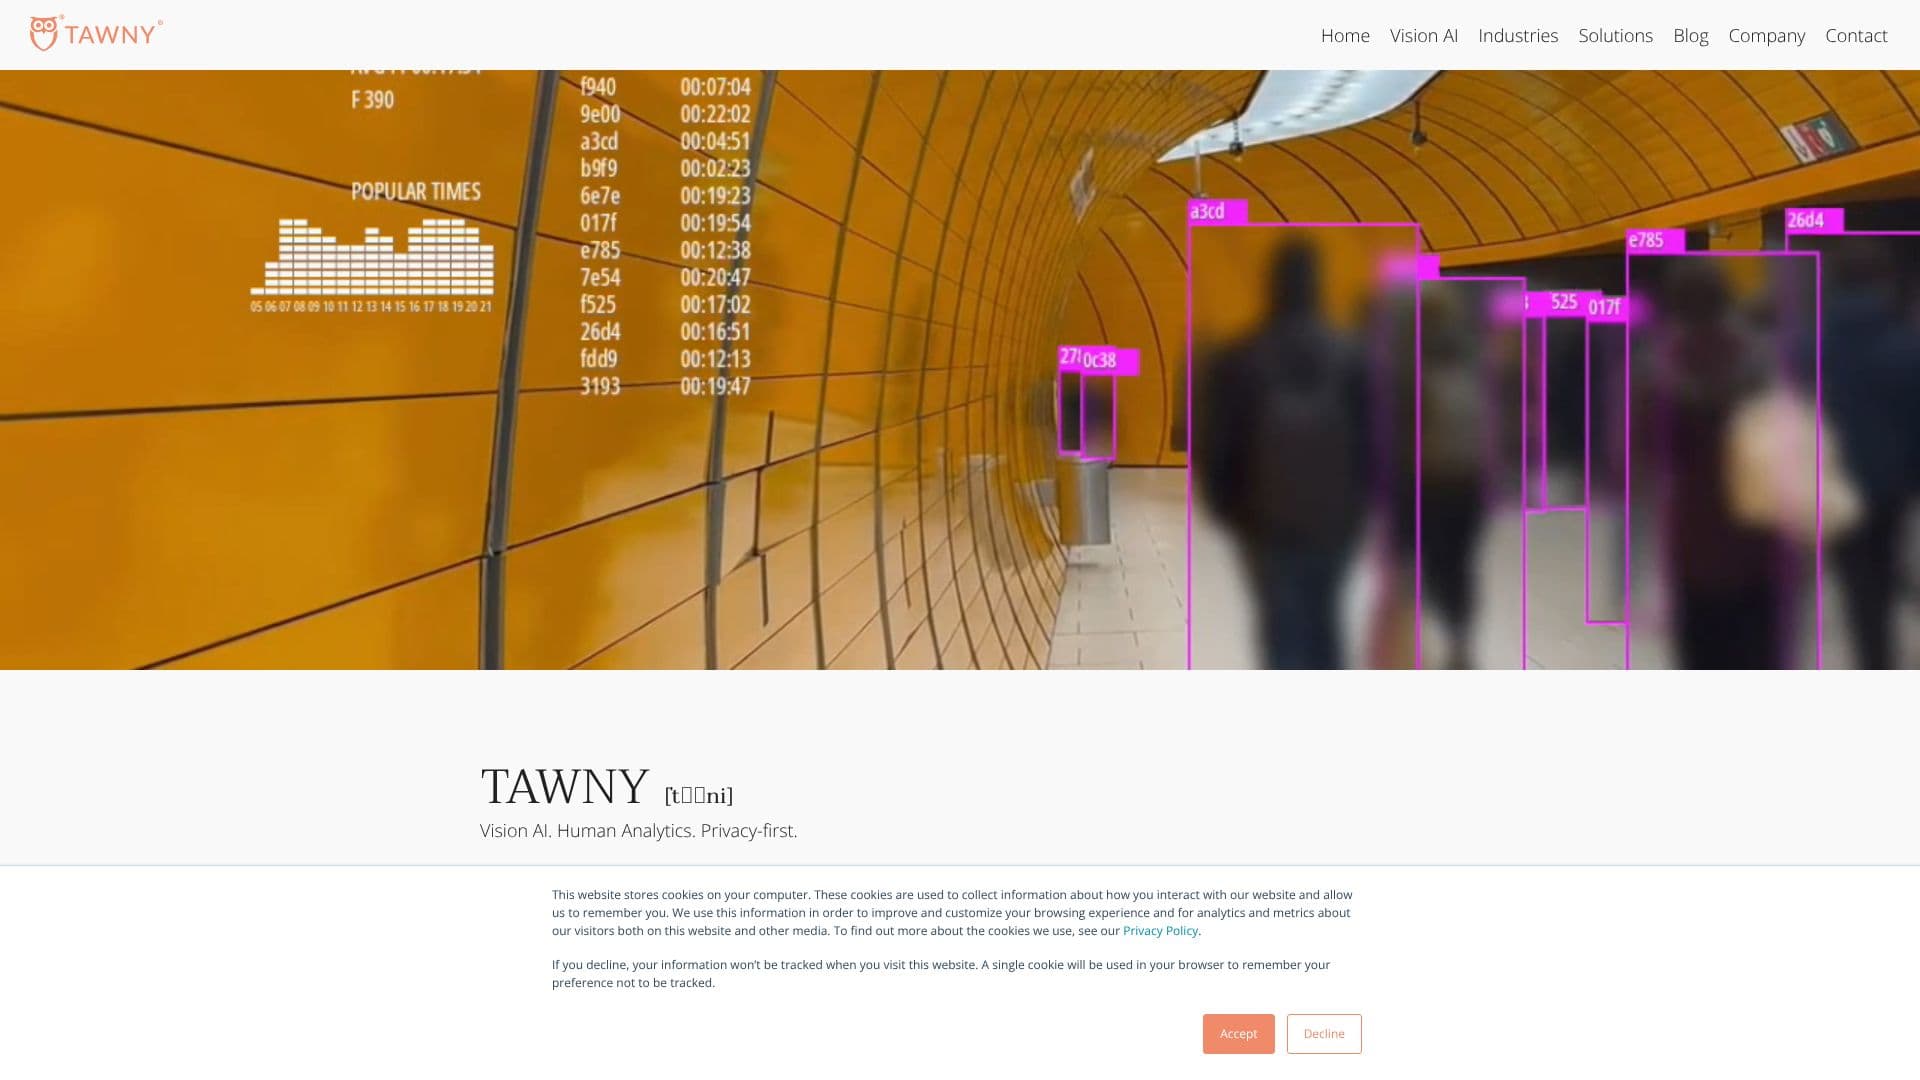Open the Company menu item
1920x1080 pixels.
[x=1766, y=35]
